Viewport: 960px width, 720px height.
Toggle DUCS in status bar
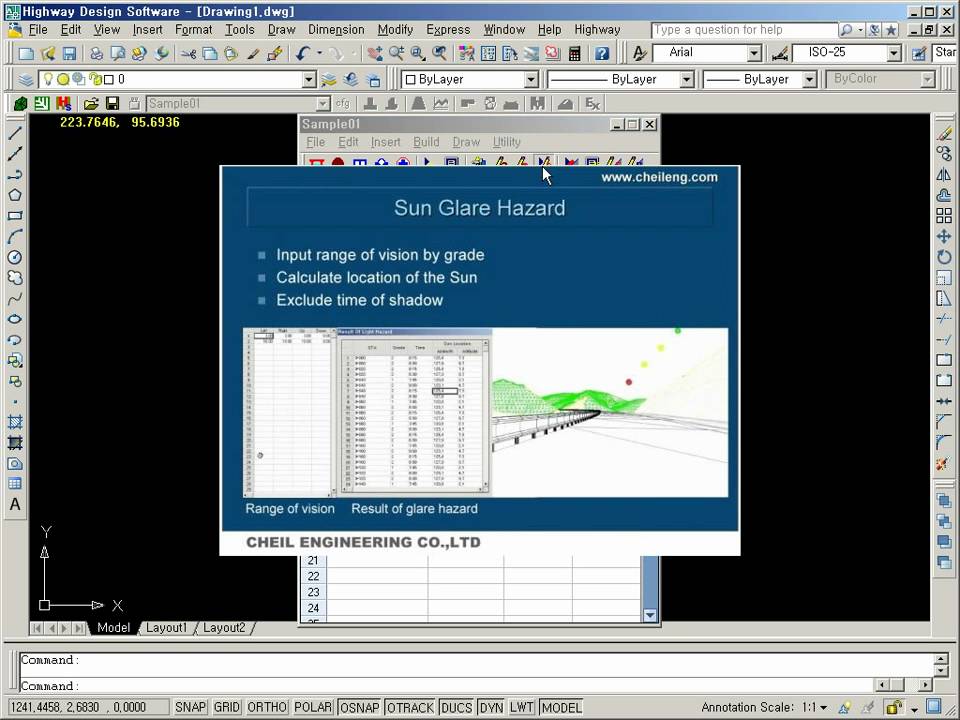pos(456,707)
